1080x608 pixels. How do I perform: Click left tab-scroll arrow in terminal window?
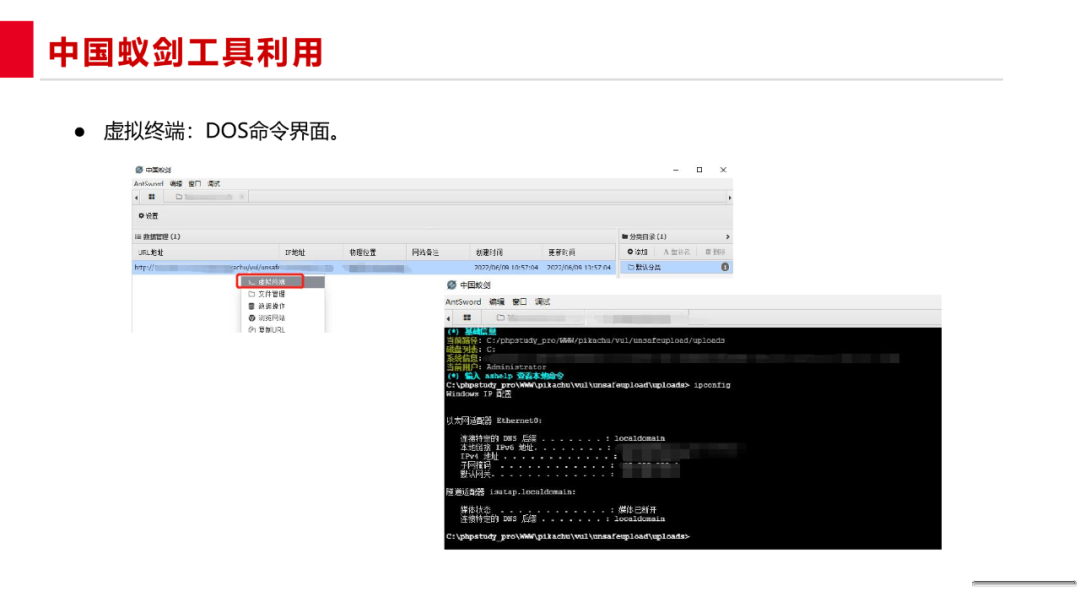pyautogui.click(x=448, y=318)
